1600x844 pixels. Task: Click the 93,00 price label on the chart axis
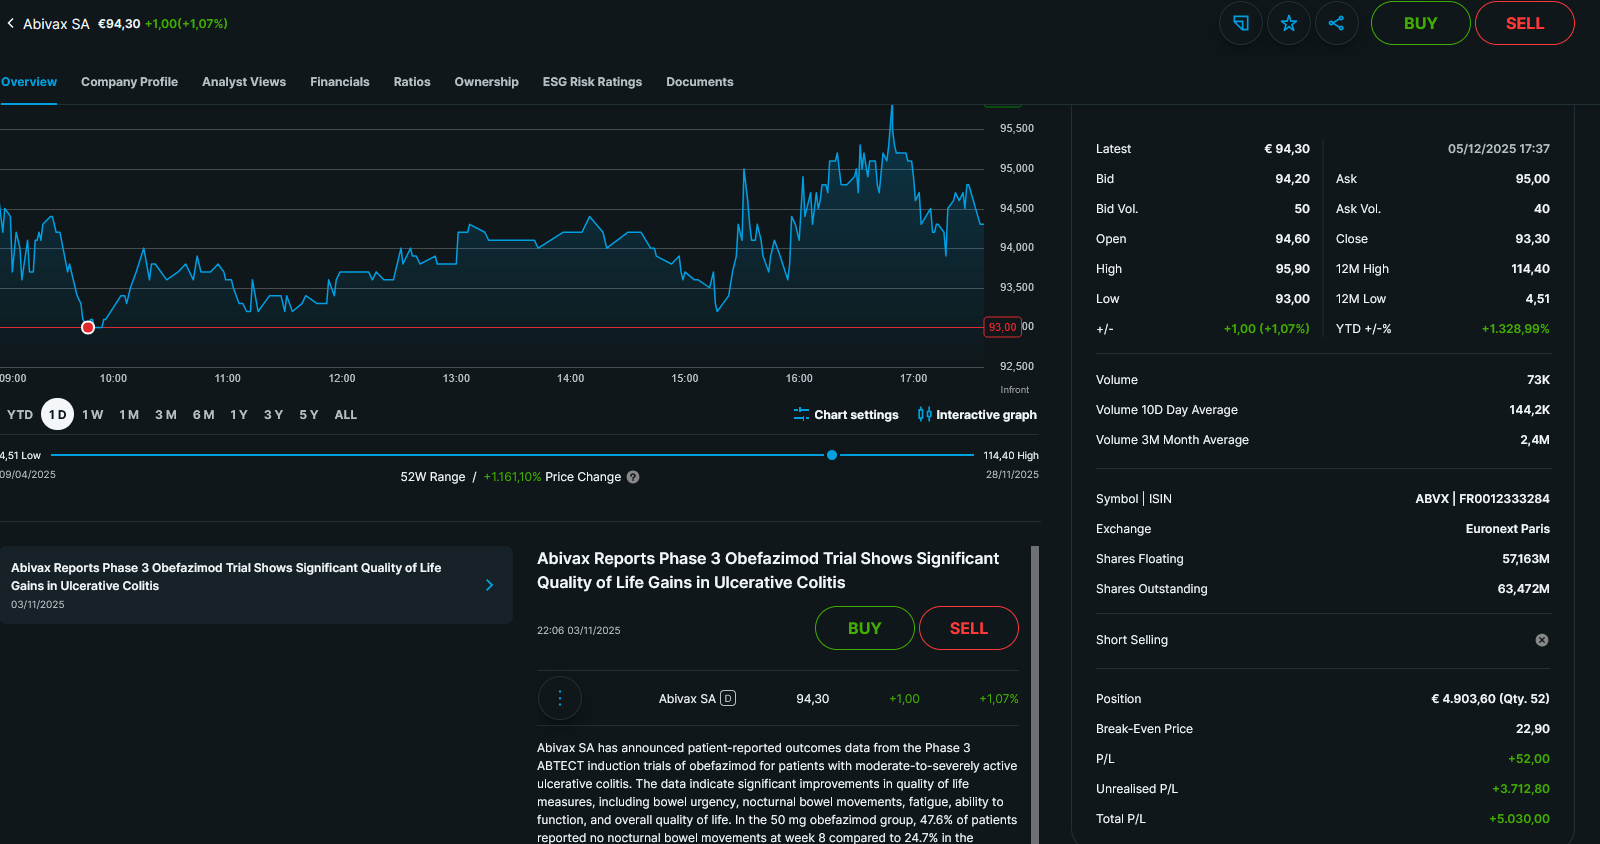pos(1002,327)
